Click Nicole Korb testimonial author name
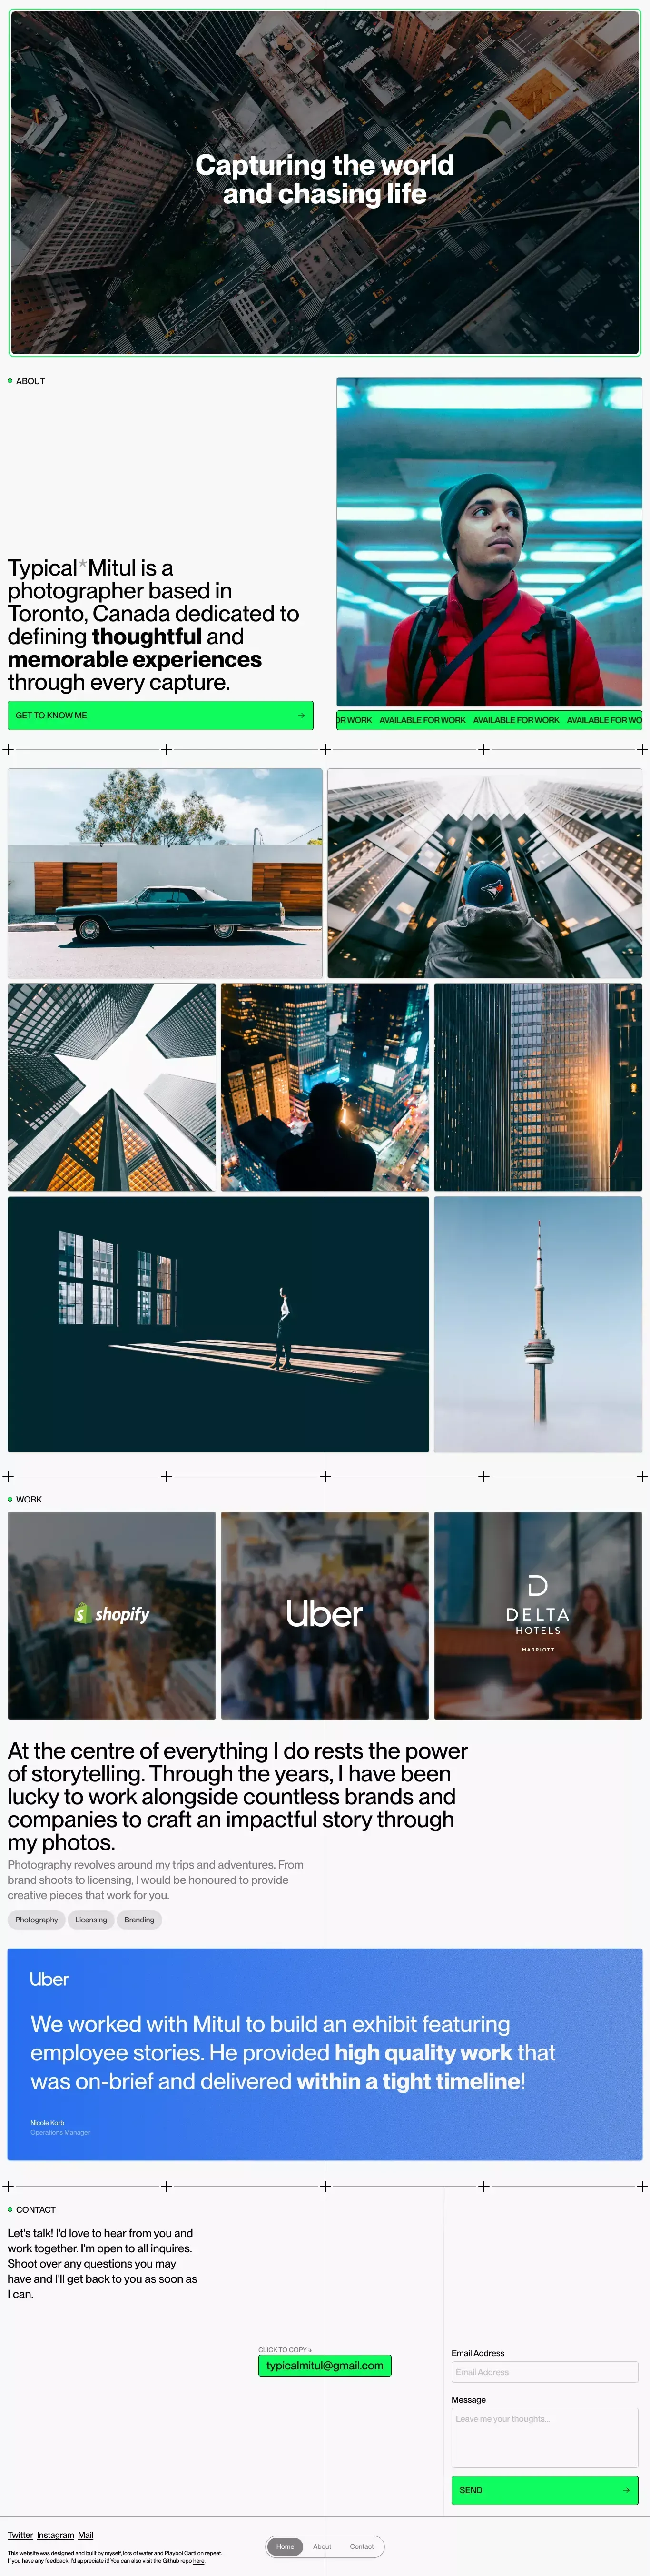 (x=47, y=2122)
